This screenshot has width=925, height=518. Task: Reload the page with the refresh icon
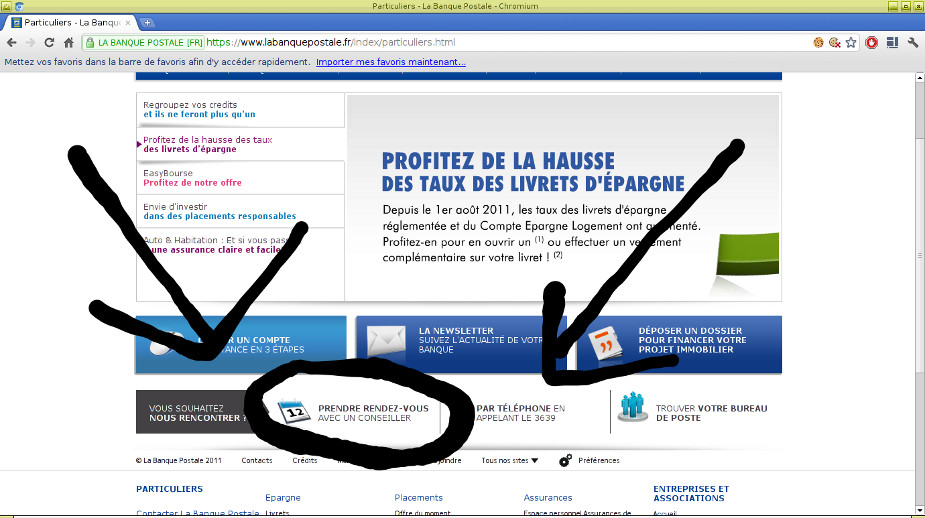pyautogui.click(x=50, y=42)
